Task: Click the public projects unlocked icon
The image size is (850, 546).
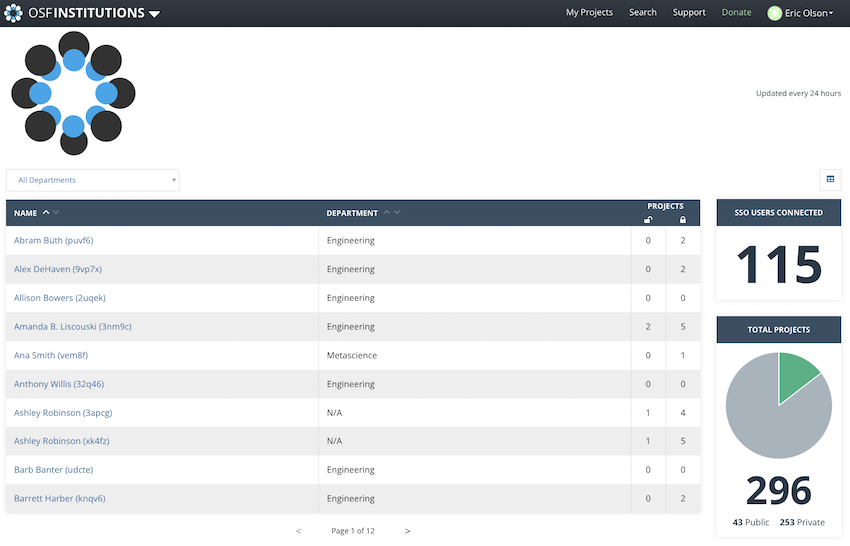Action: click(648, 219)
